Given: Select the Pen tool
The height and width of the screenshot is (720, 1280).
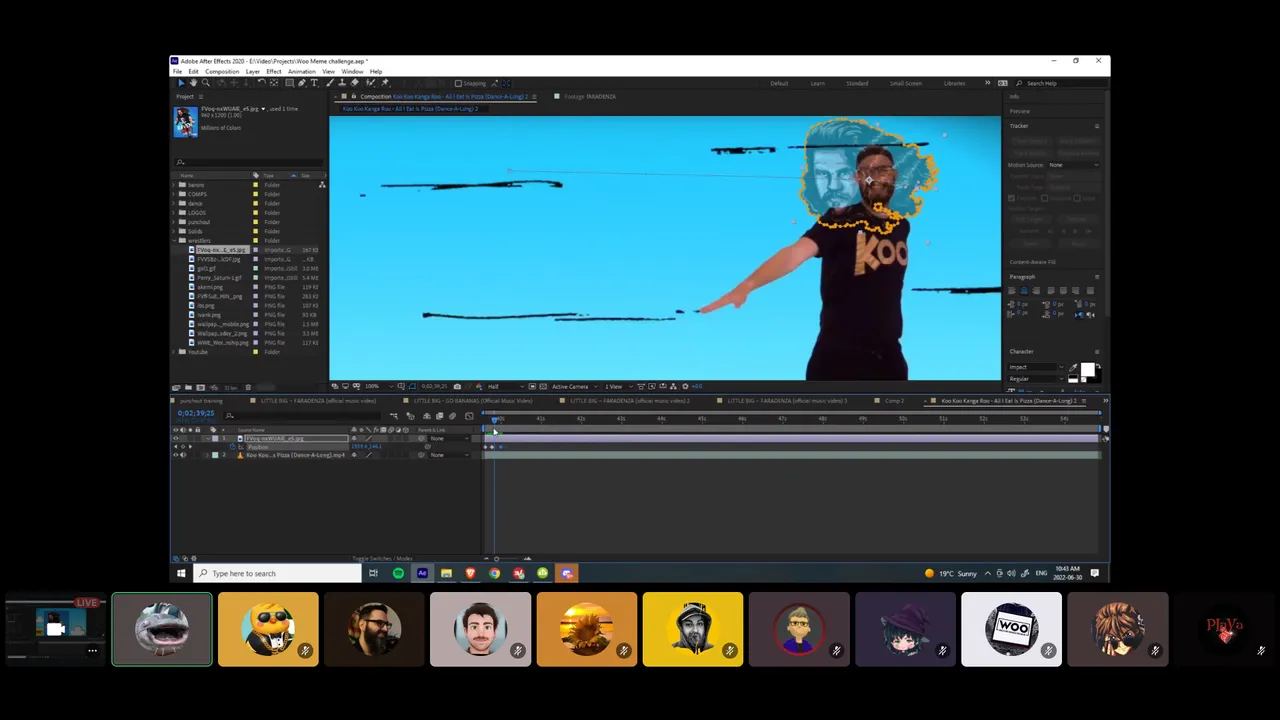Looking at the screenshot, I should pos(302,83).
